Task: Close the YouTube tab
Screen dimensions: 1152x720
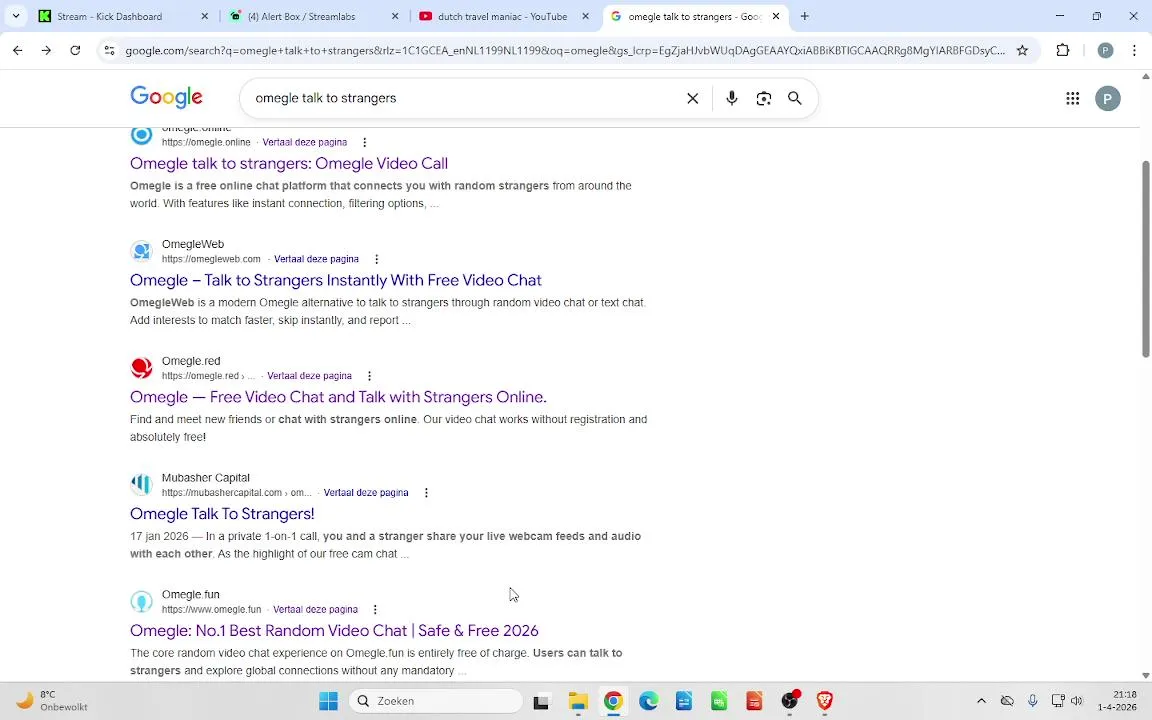Action: pos(586,16)
